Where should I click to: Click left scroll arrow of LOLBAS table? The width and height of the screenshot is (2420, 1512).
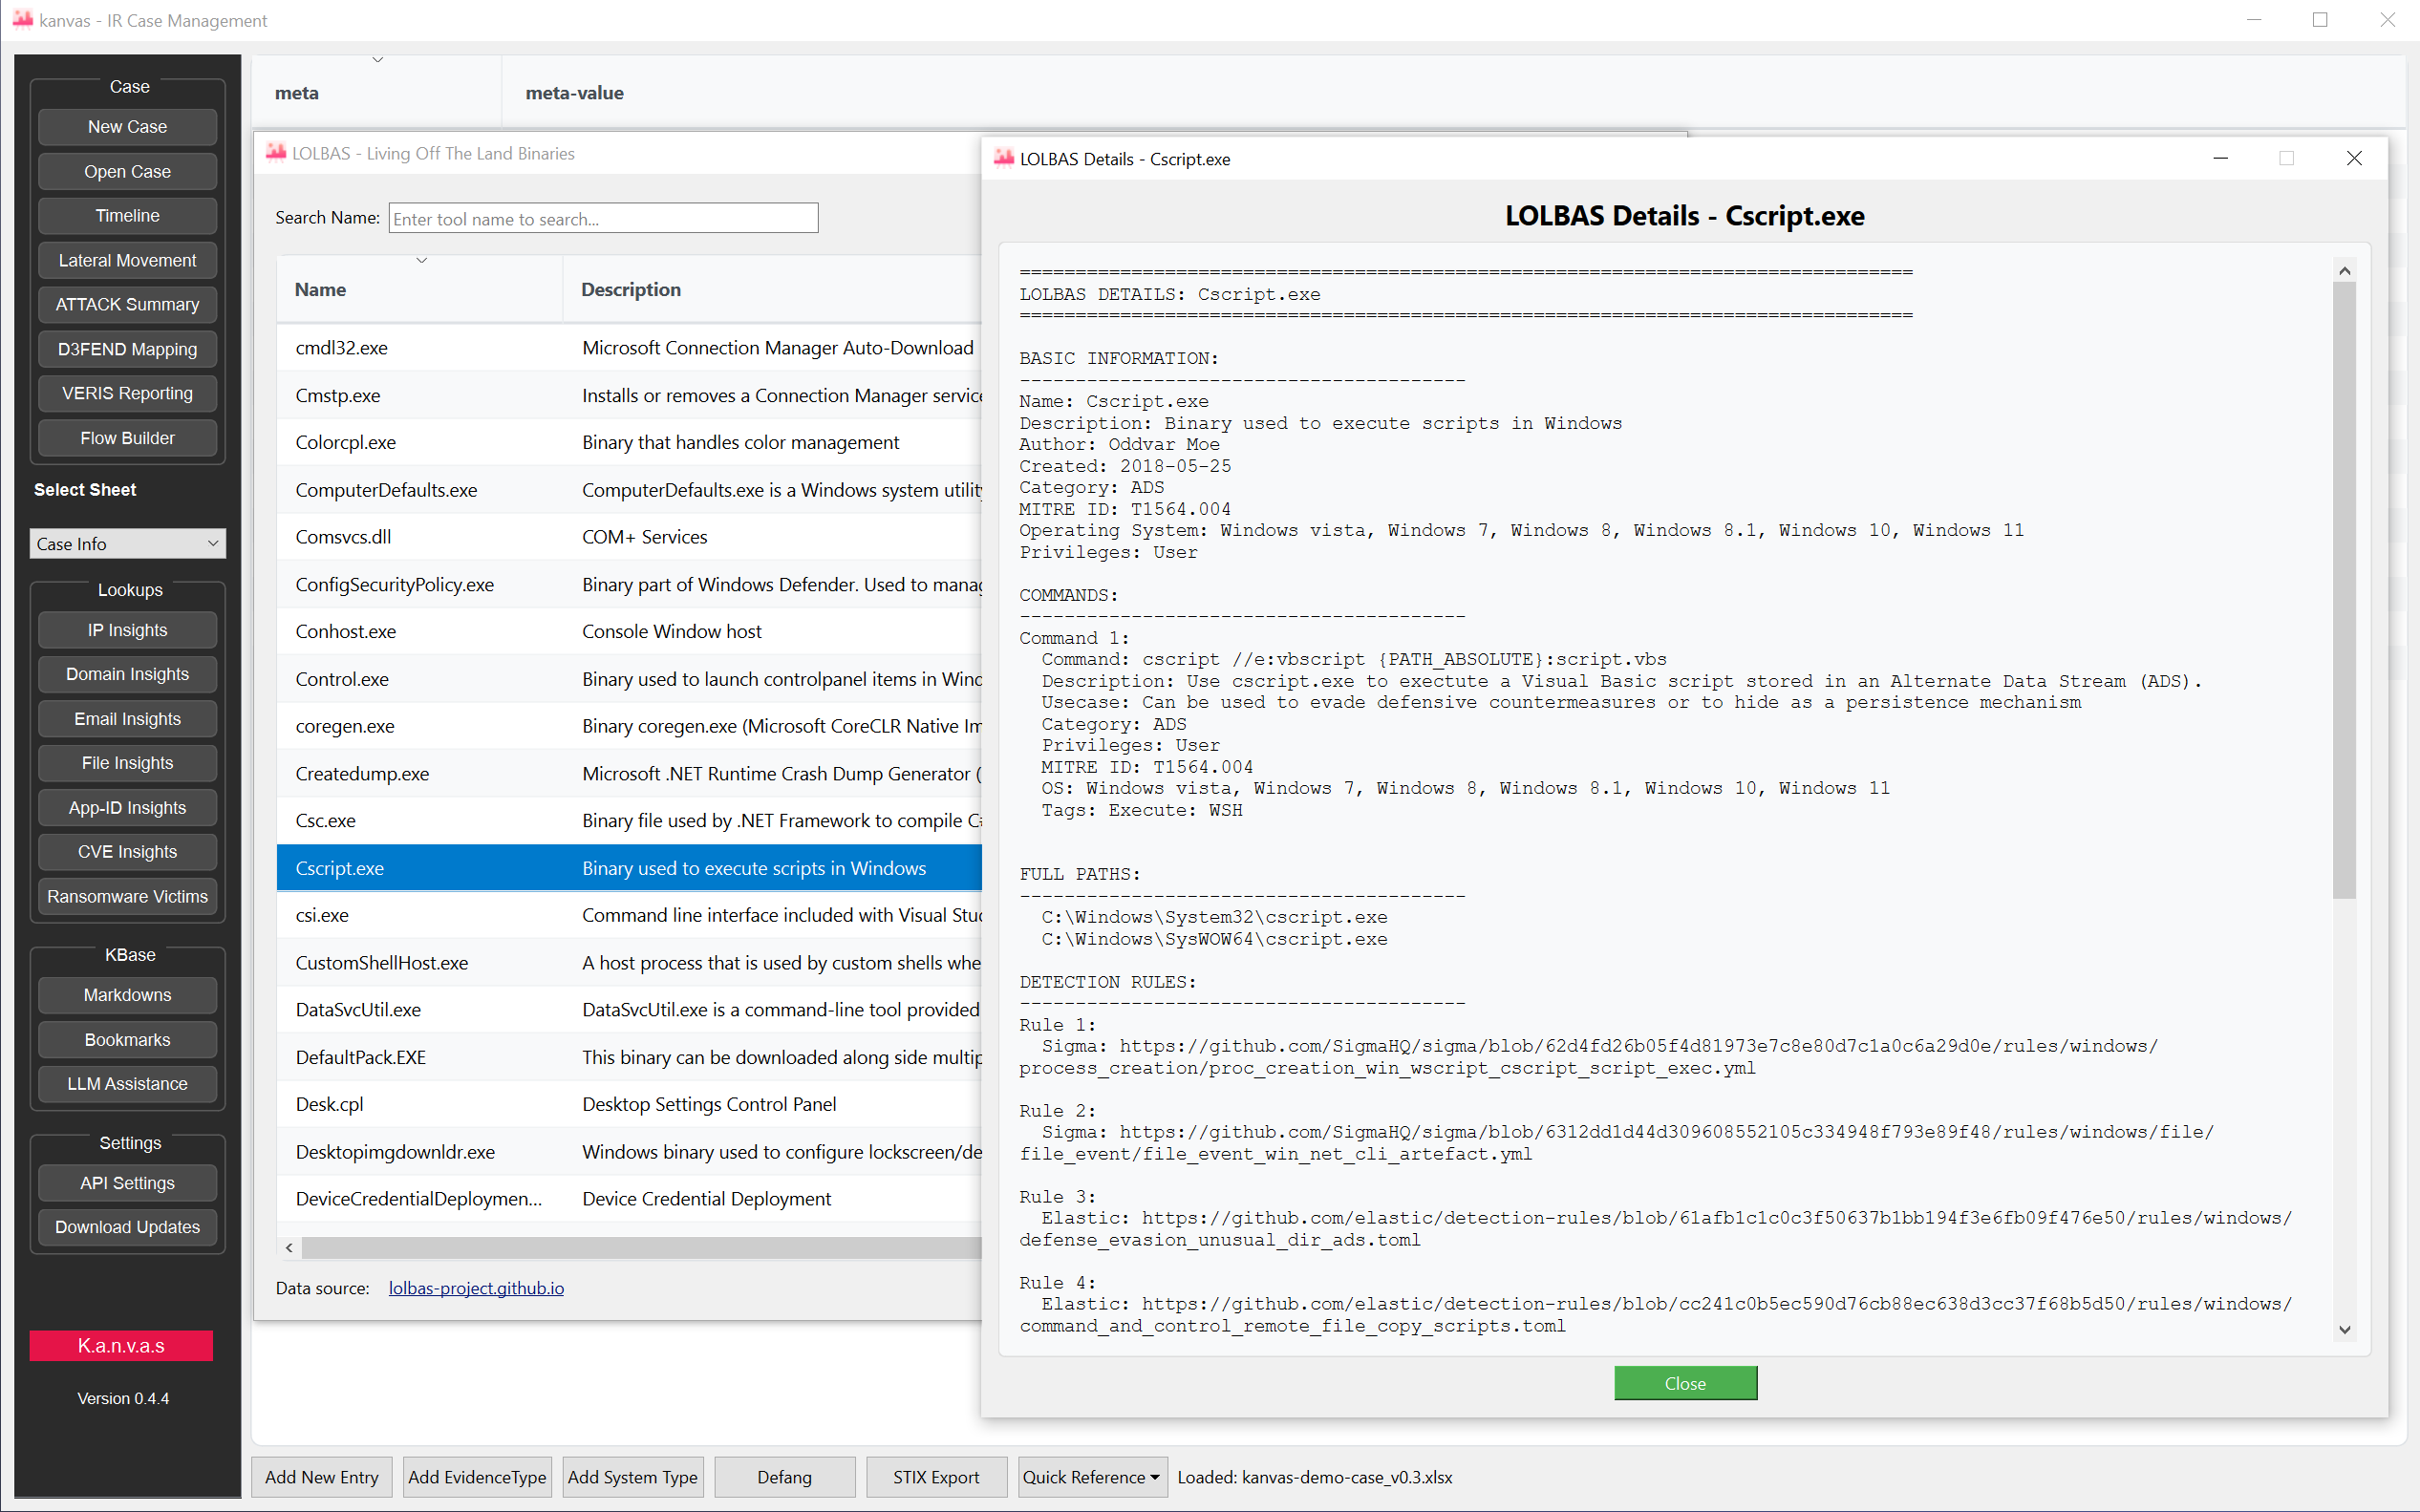[x=289, y=1247]
